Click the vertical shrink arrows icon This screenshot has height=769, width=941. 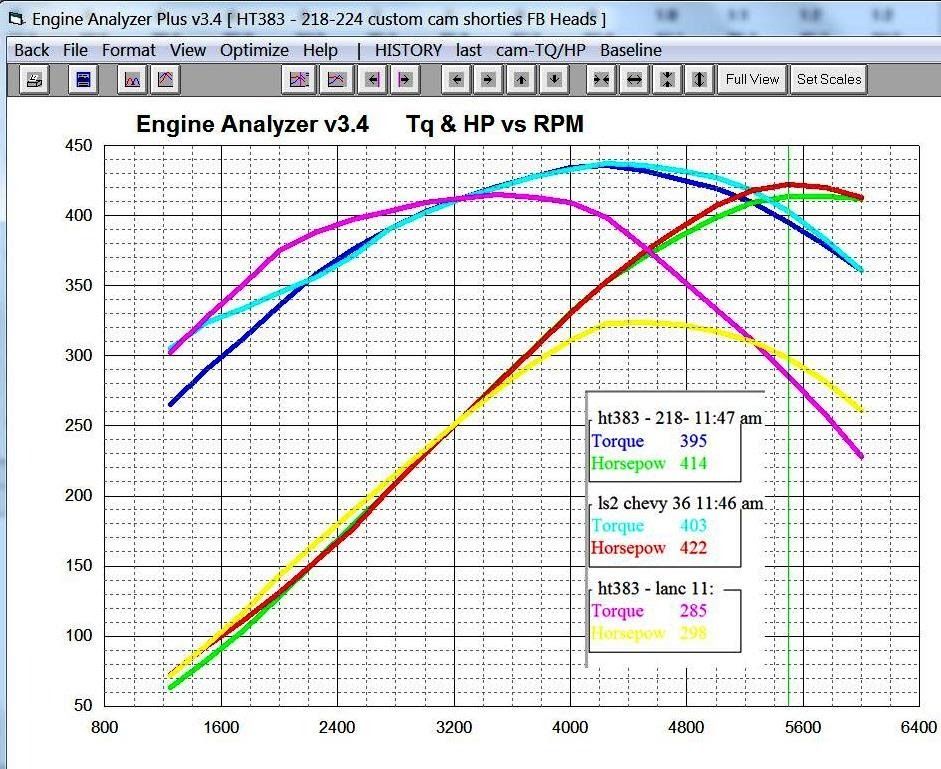pos(667,79)
